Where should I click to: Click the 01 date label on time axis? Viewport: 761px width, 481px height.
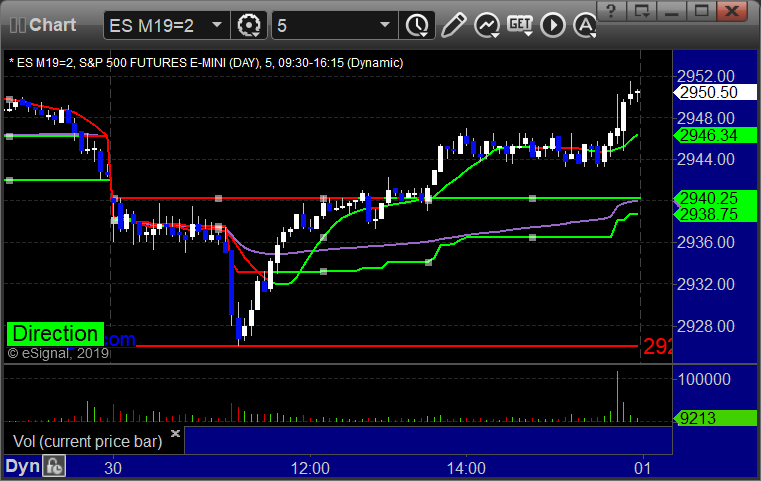[x=643, y=468]
